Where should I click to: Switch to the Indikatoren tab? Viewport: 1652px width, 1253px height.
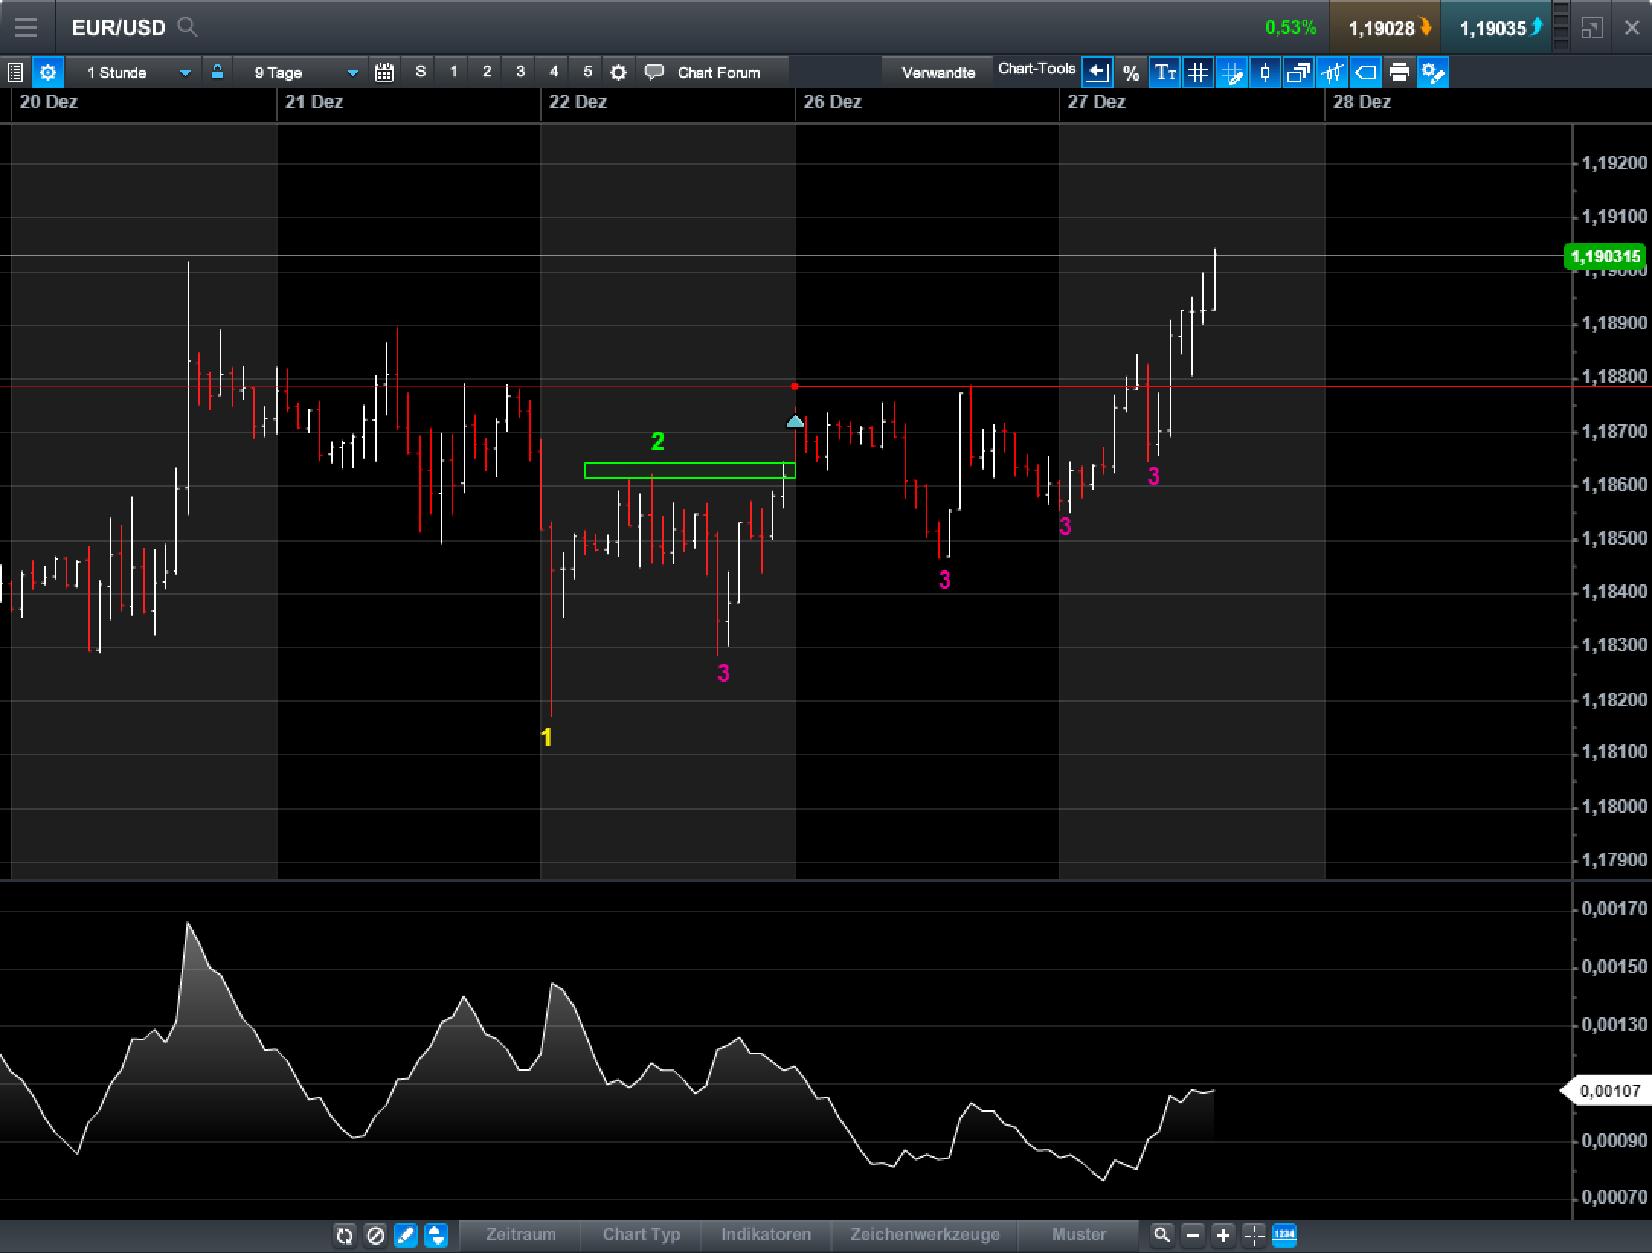click(765, 1235)
